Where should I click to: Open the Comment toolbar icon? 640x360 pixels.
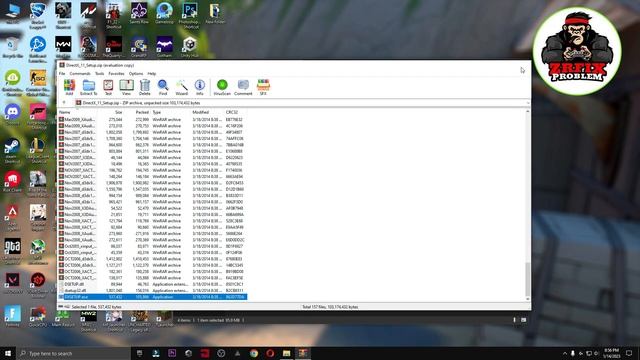click(243, 87)
